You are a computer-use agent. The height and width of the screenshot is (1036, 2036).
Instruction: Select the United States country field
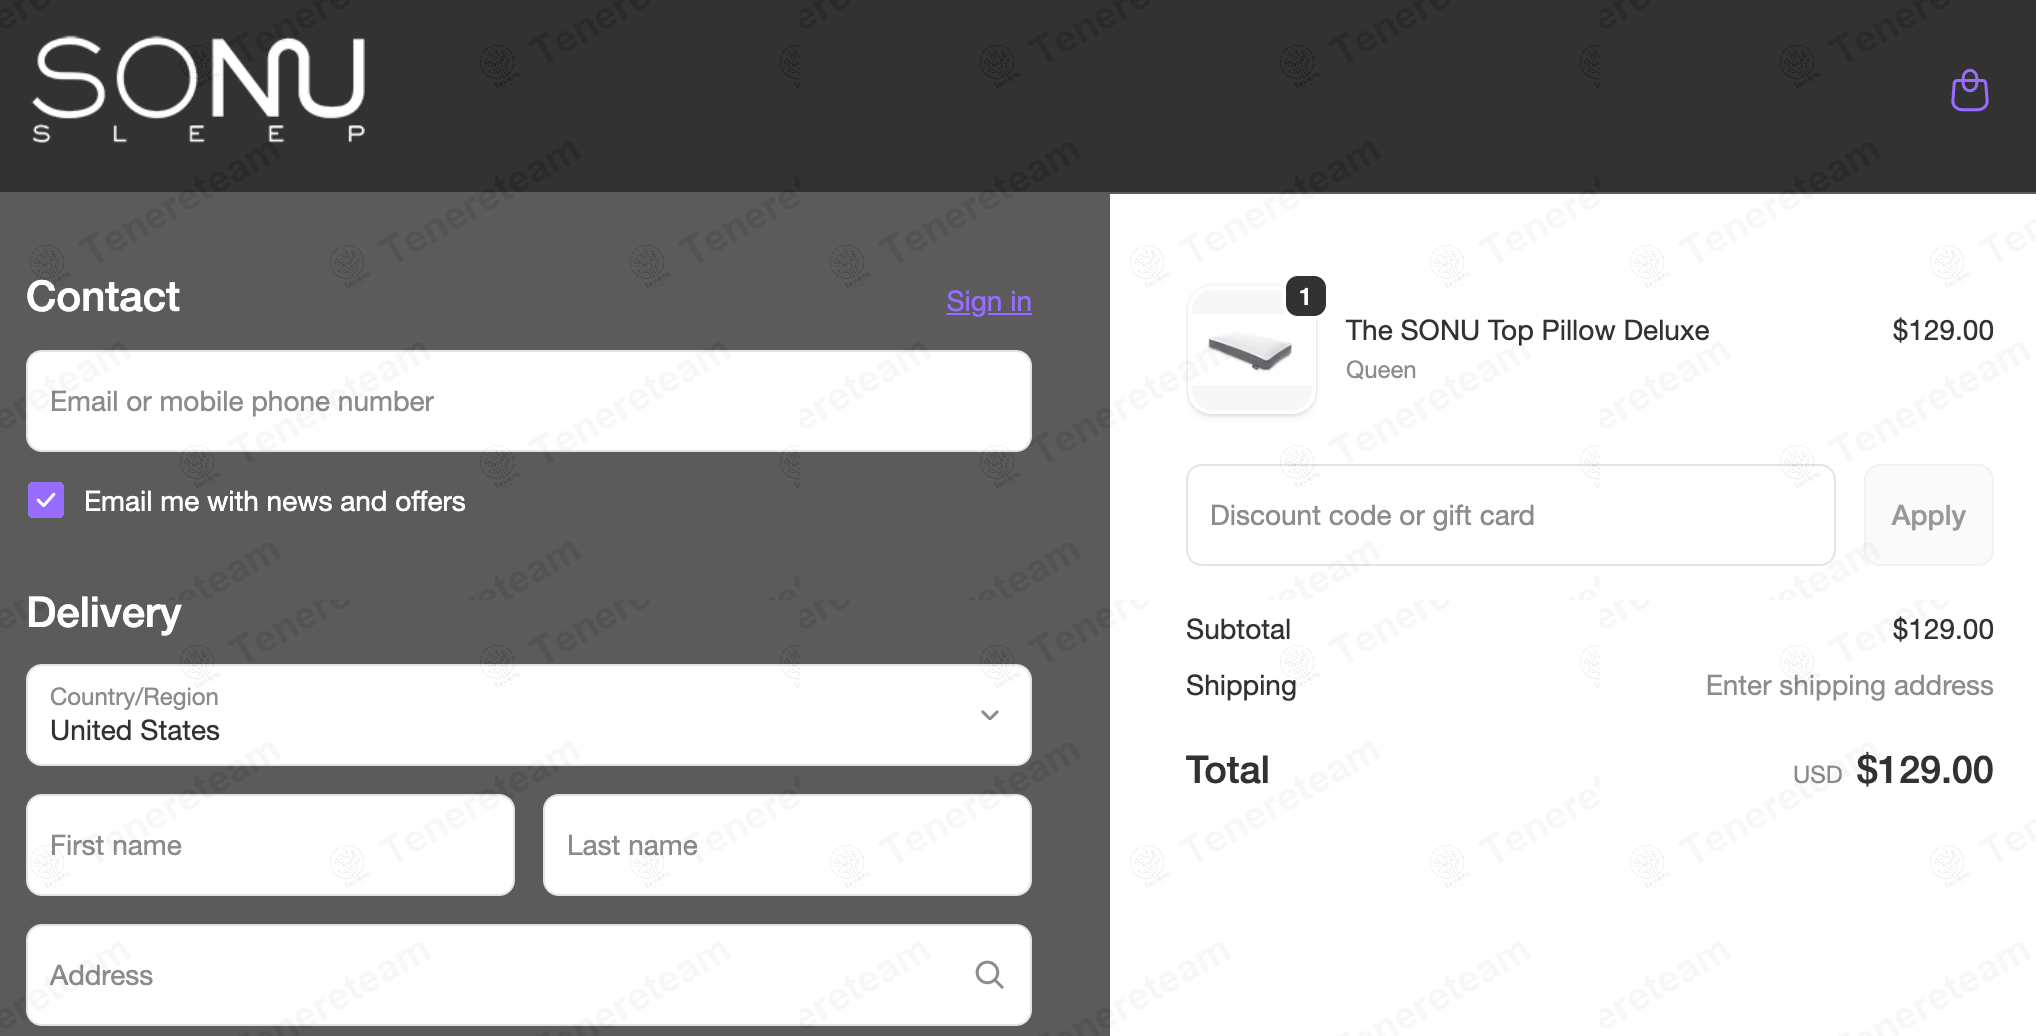(529, 715)
